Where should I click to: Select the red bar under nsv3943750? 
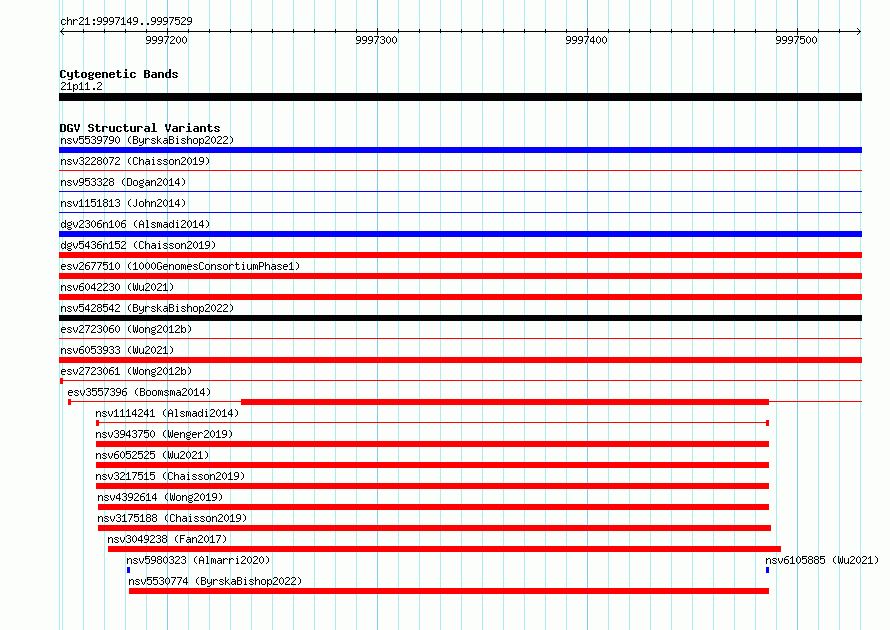[433, 444]
